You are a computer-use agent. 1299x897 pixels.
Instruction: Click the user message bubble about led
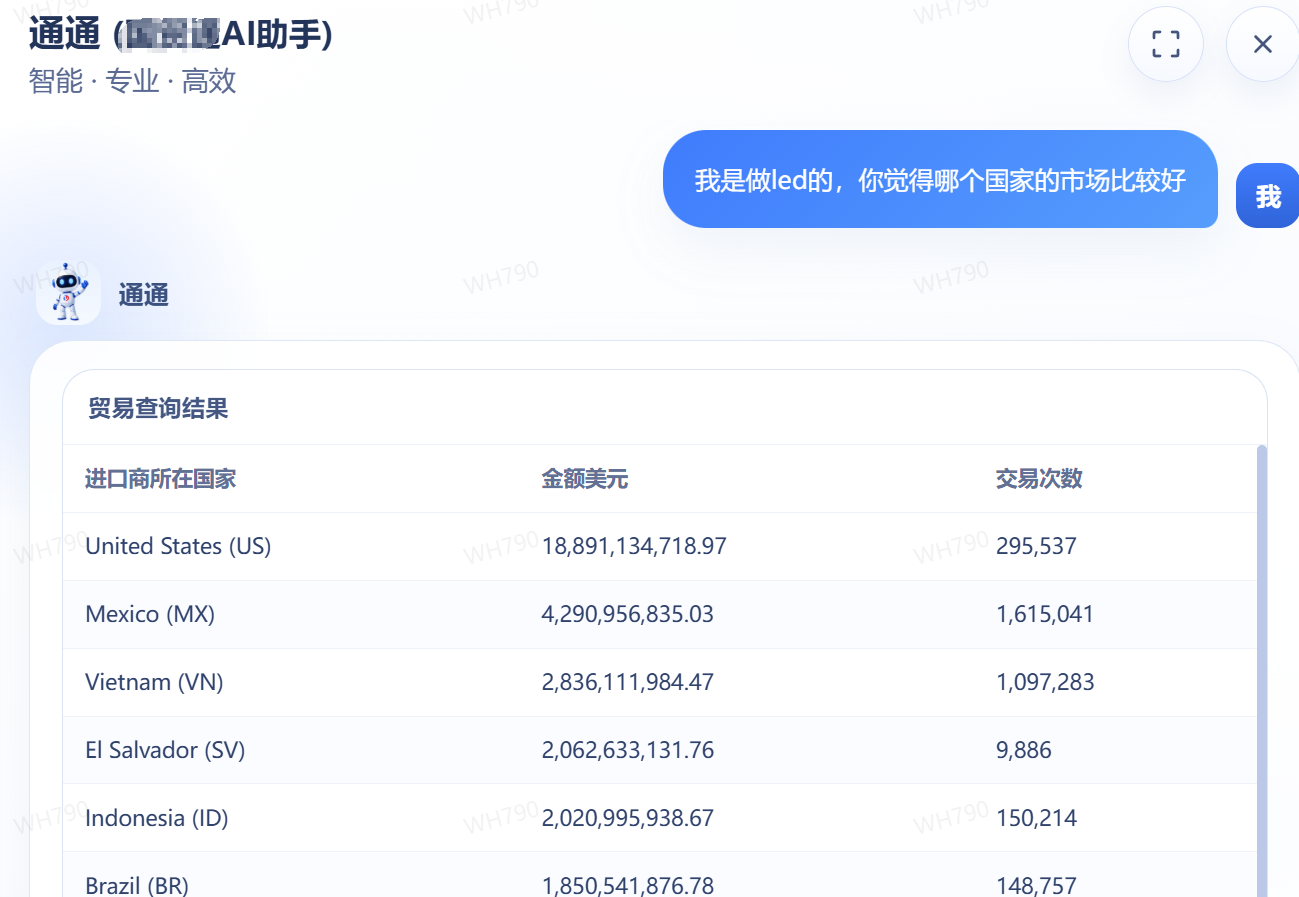(940, 180)
